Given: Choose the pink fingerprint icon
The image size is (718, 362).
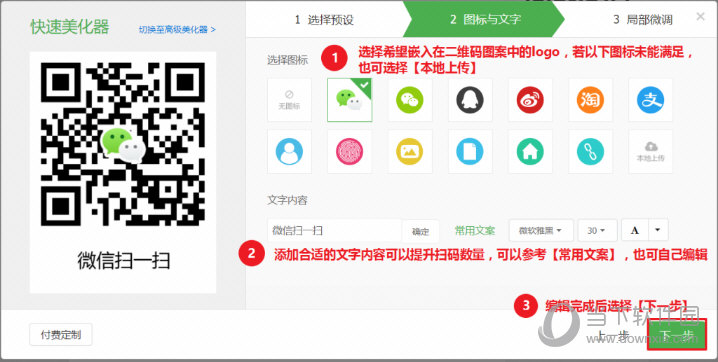Looking at the screenshot, I should (350, 151).
